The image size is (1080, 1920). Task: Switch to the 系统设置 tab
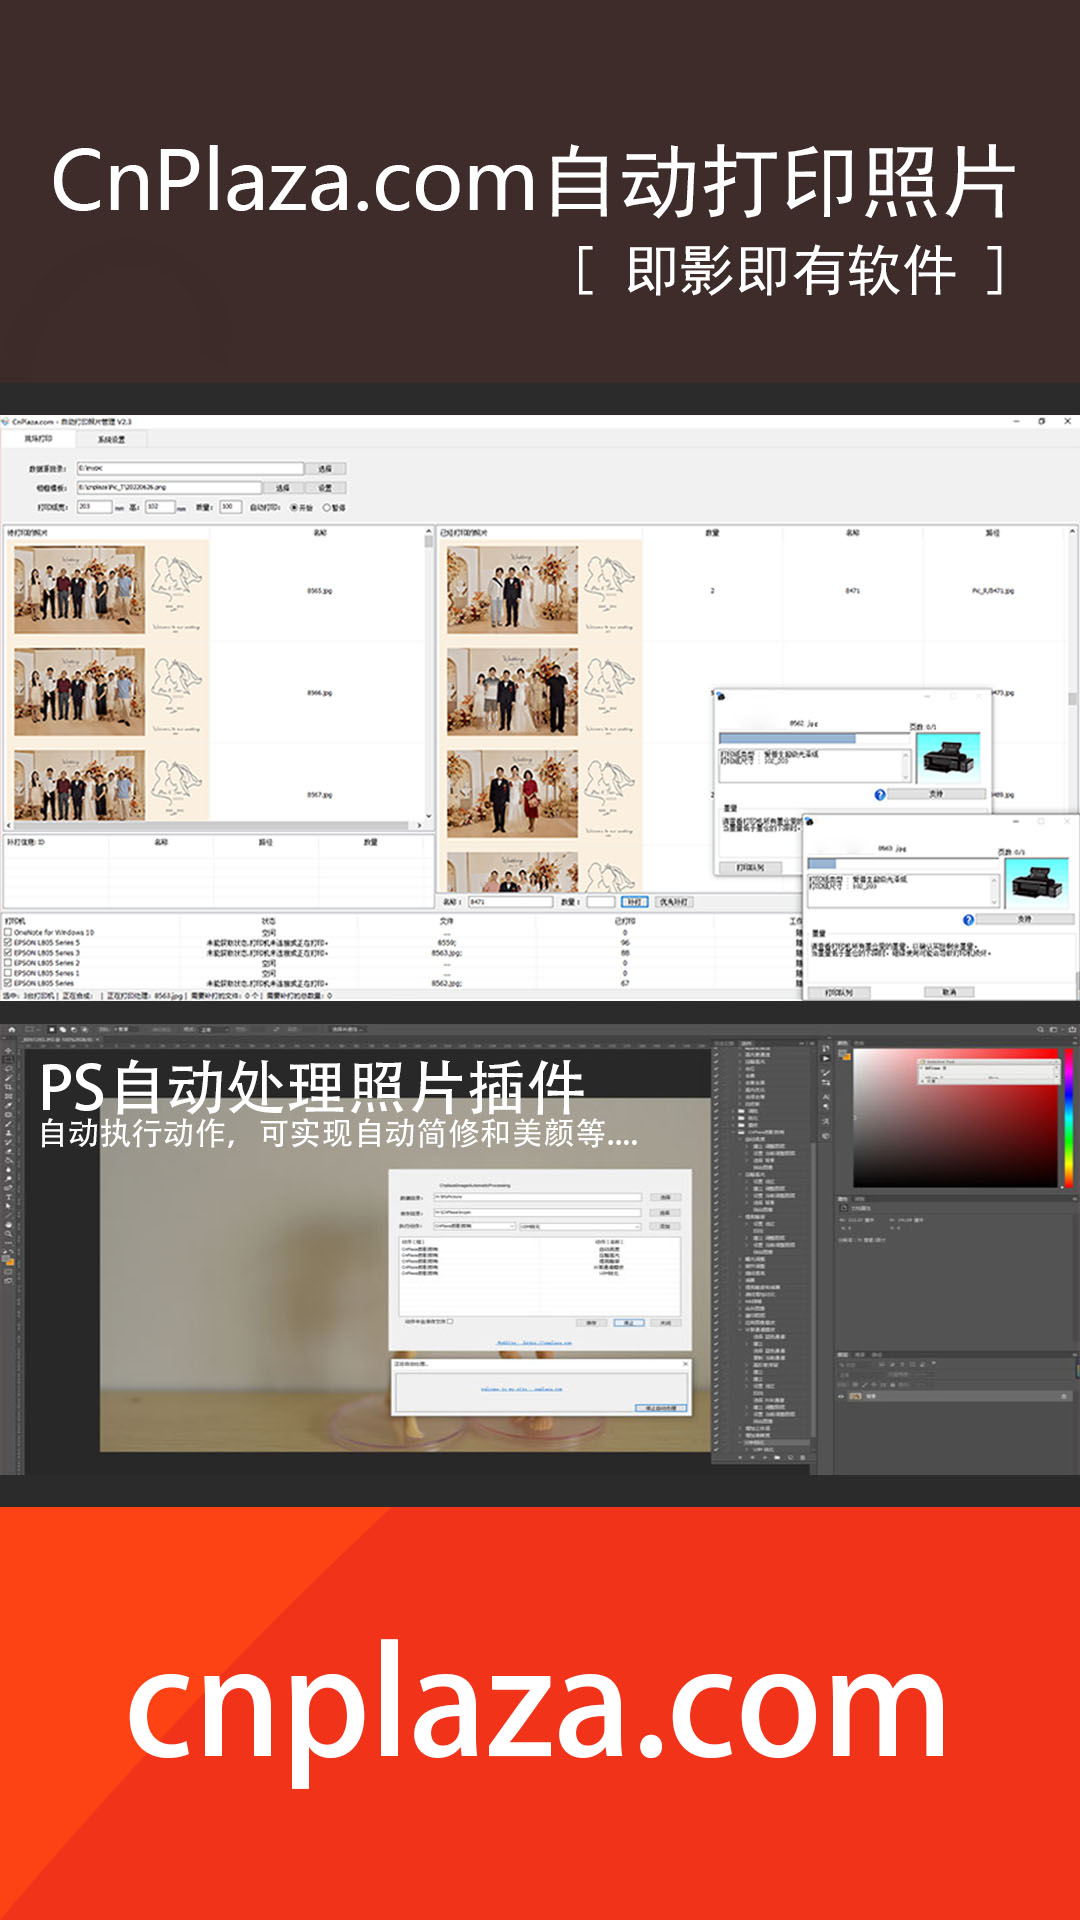click(111, 439)
